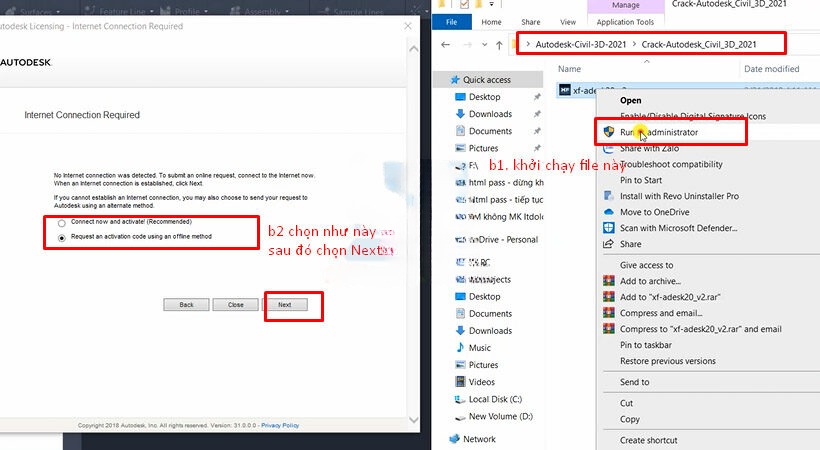This screenshot has width=820, height=450.
Task: Open Profile dropdown in Civil 3D ribbon
Action: click(x=207, y=11)
